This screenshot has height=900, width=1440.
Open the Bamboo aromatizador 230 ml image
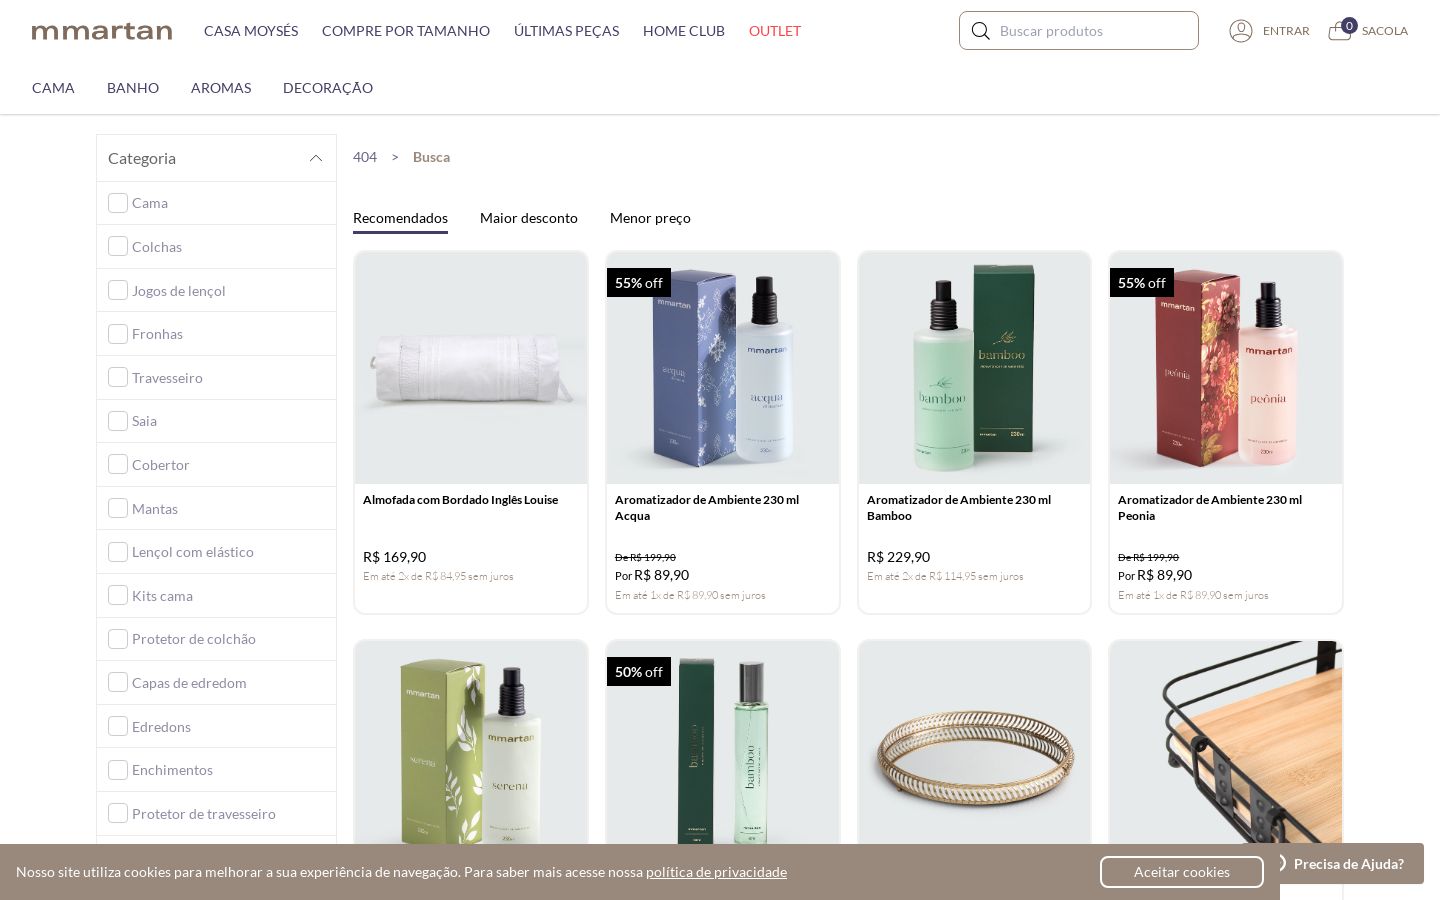coord(974,368)
